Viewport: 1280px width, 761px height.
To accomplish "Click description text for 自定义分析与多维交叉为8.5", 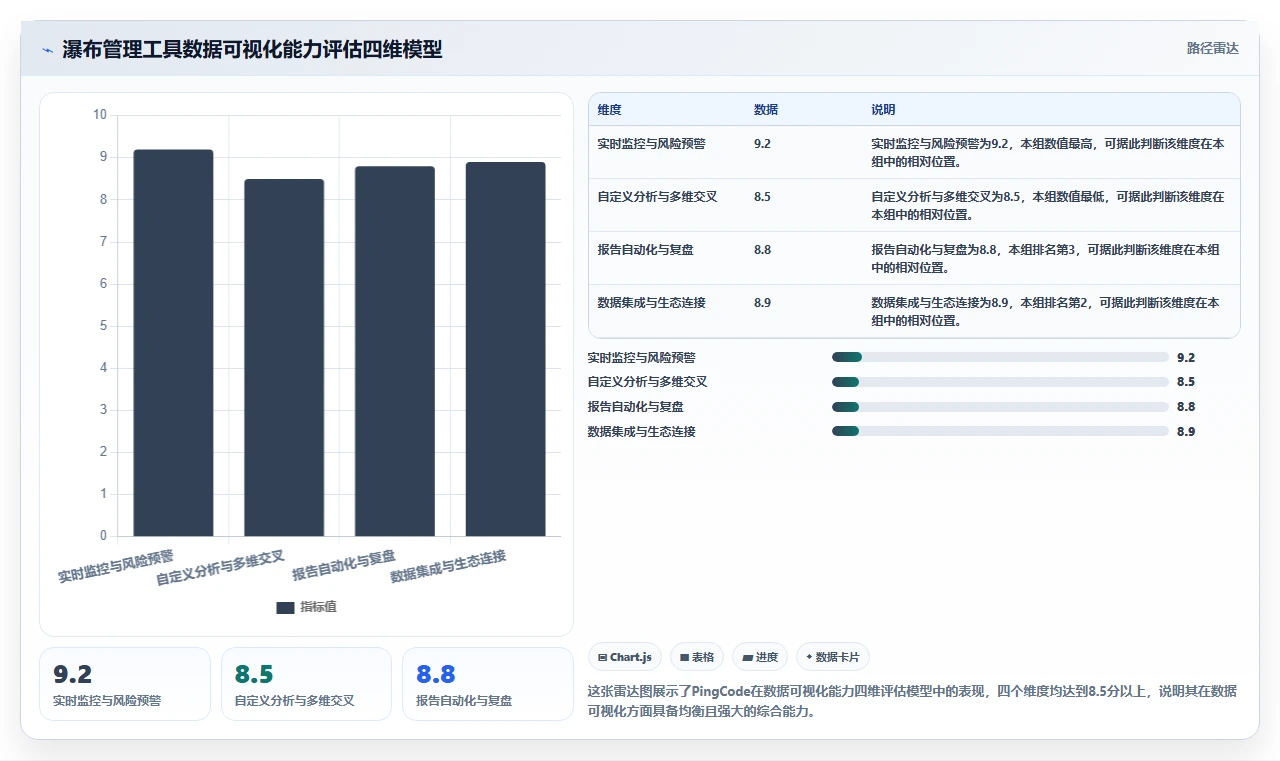I will (x=1048, y=205).
